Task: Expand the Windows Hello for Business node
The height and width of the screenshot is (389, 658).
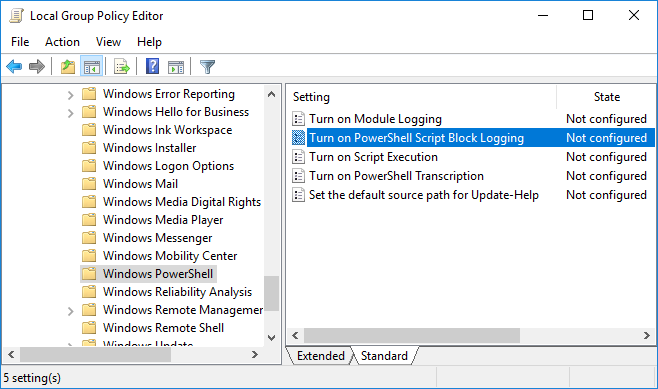Action: tap(70, 113)
